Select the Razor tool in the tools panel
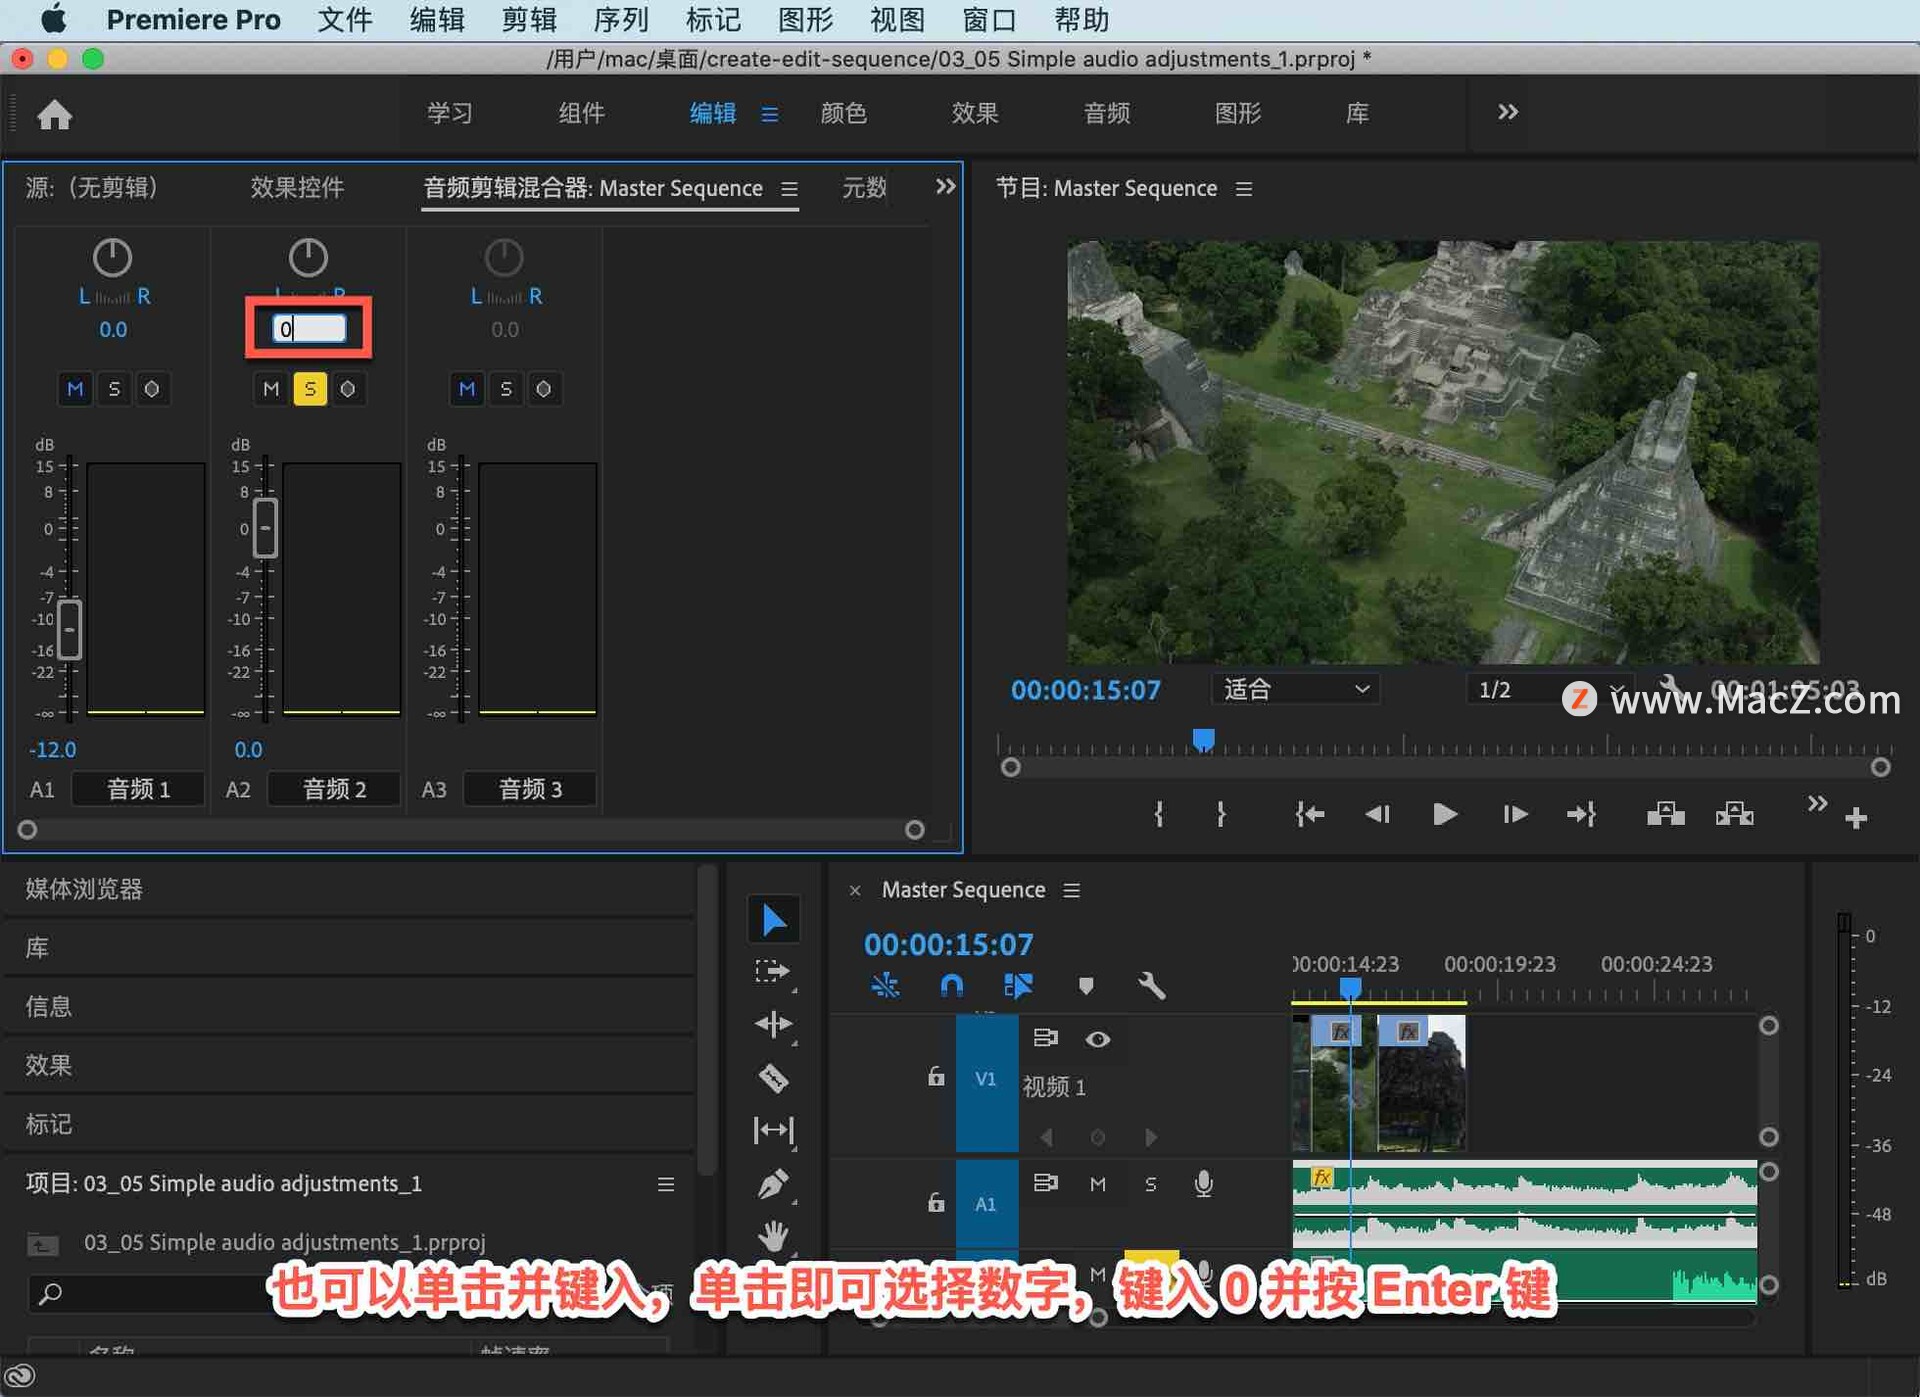 pyautogui.click(x=773, y=1078)
